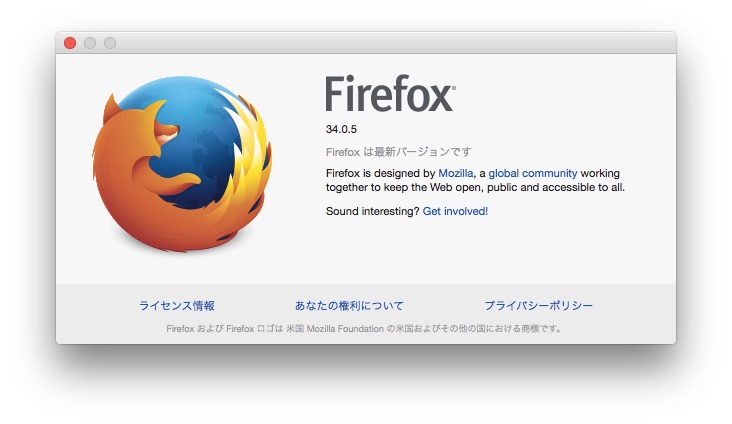Click 'Firefox は最新バージョンです' update status
The width and height of the screenshot is (732, 424).
point(399,152)
